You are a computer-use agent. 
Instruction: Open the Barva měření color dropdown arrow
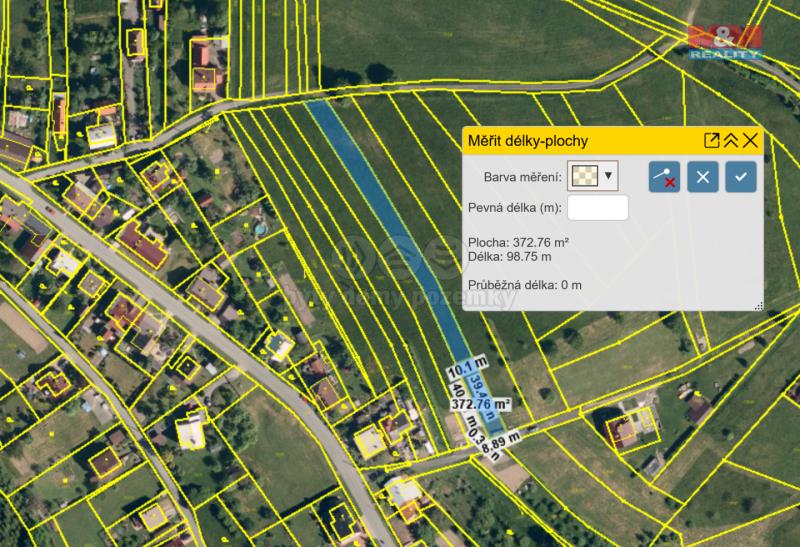click(x=608, y=176)
